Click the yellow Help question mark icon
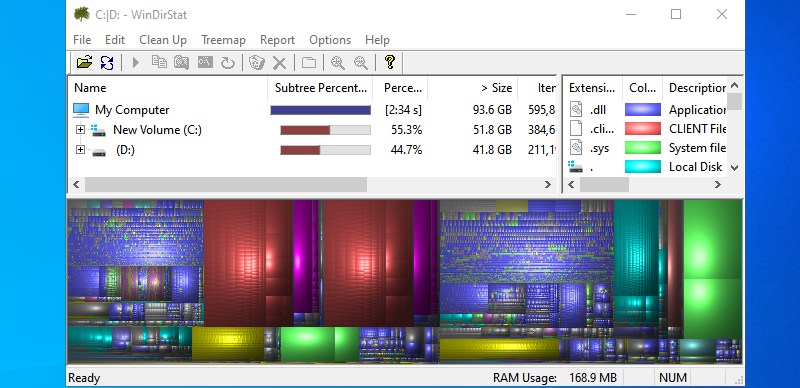This screenshot has width=800, height=388. click(x=390, y=62)
